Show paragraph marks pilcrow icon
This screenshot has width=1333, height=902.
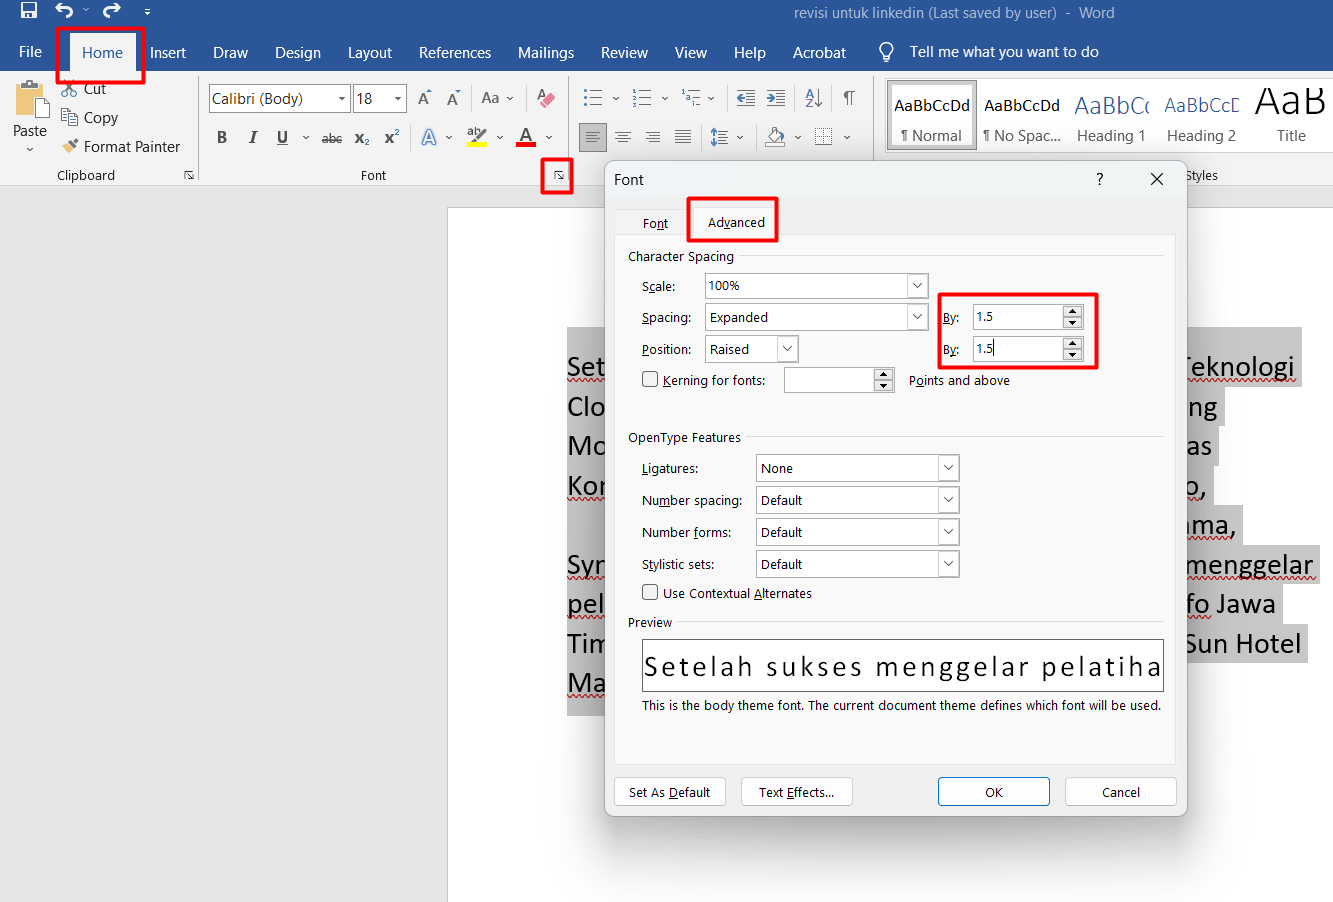848,98
